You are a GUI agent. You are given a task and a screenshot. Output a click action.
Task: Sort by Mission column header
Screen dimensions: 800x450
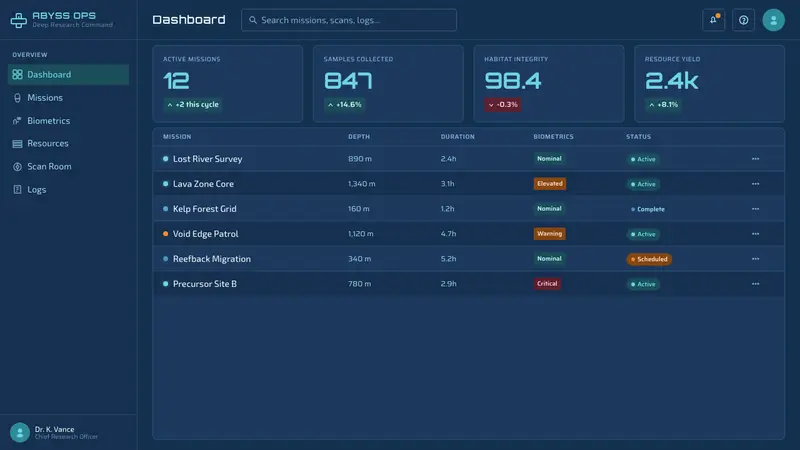coord(177,137)
